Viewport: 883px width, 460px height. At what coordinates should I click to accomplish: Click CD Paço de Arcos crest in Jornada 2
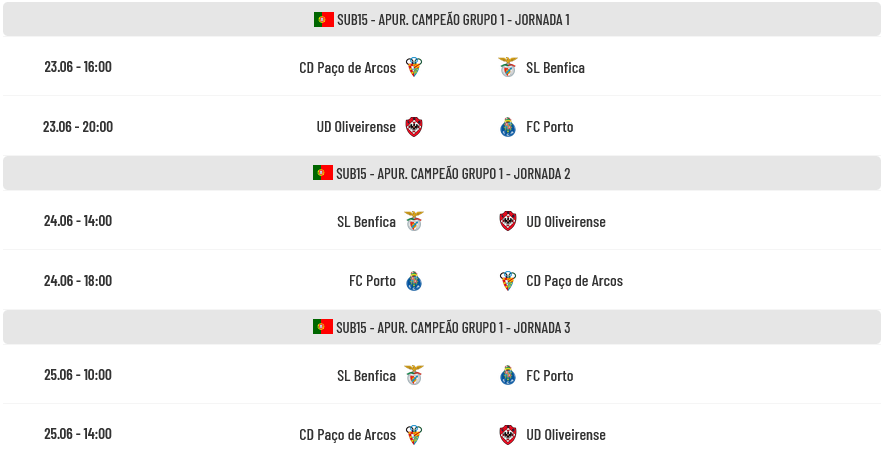(x=508, y=280)
